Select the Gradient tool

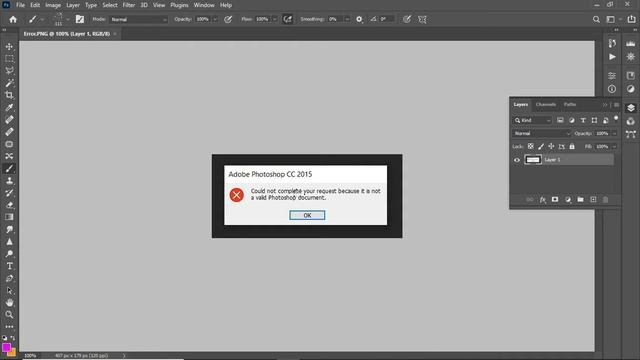click(x=9, y=217)
